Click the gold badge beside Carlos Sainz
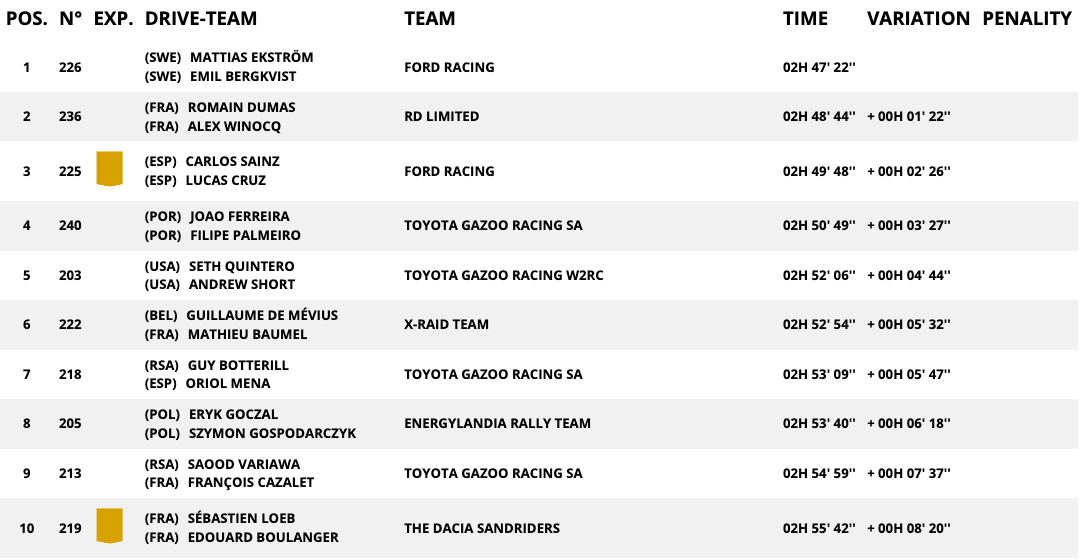This screenshot has height=560, width=1079. (x=109, y=169)
